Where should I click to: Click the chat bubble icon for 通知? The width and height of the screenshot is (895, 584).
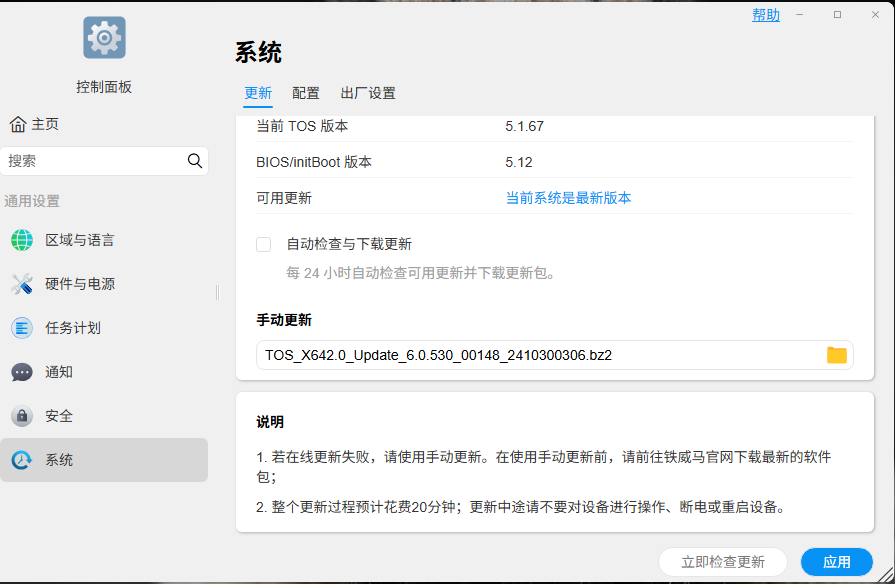[x=22, y=372]
